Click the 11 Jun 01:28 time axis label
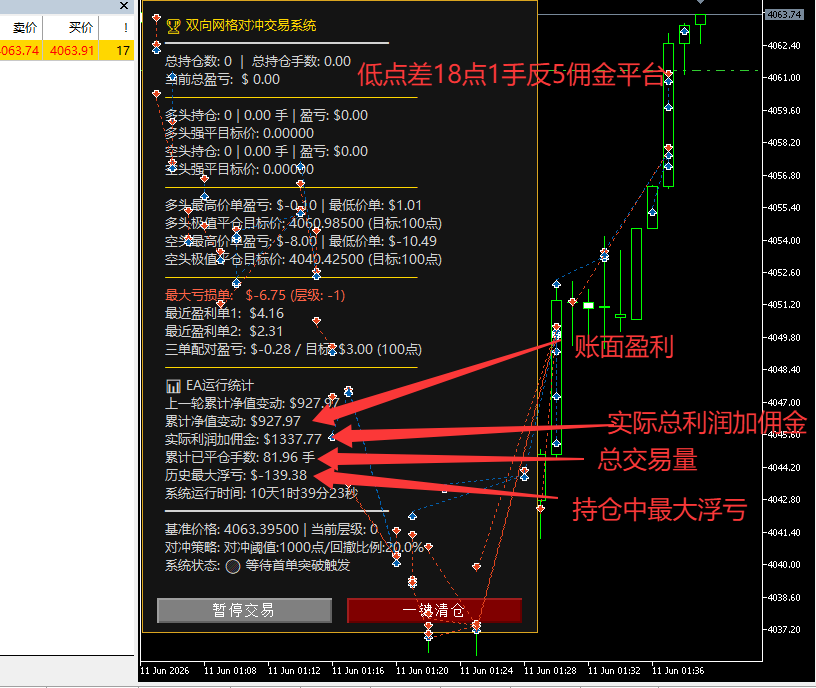Image resolution: width=816 pixels, height=688 pixels. [550, 671]
